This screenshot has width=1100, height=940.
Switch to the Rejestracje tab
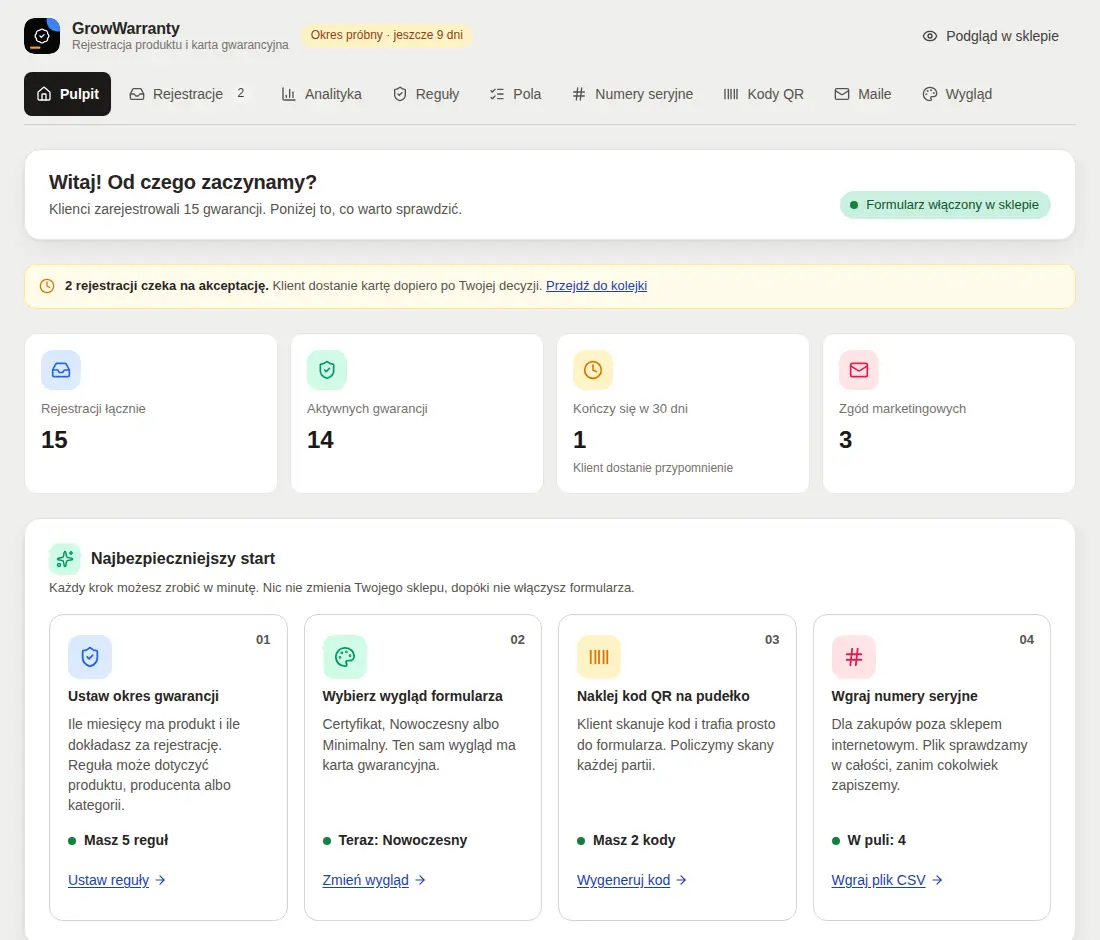tap(187, 94)
